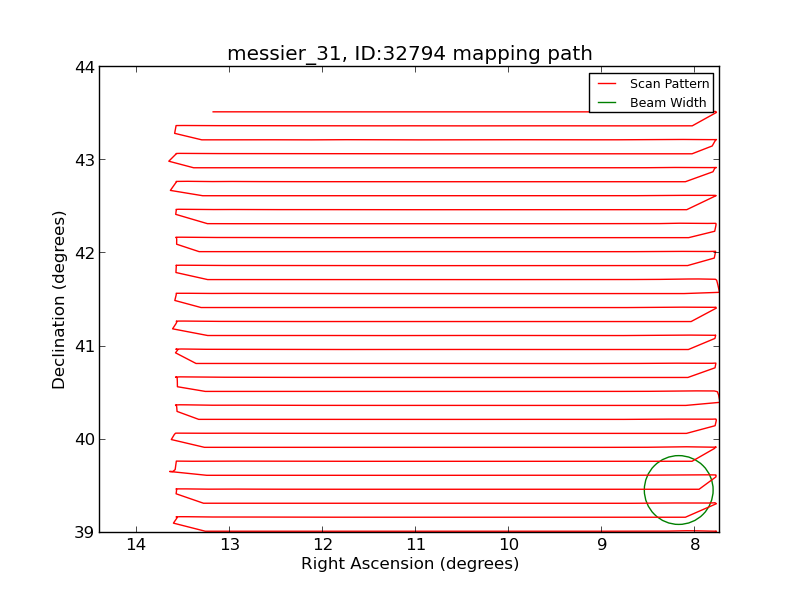Click the 12 tick label on right ascension axis
800x600 pixels.
click(x=322, y=545)
